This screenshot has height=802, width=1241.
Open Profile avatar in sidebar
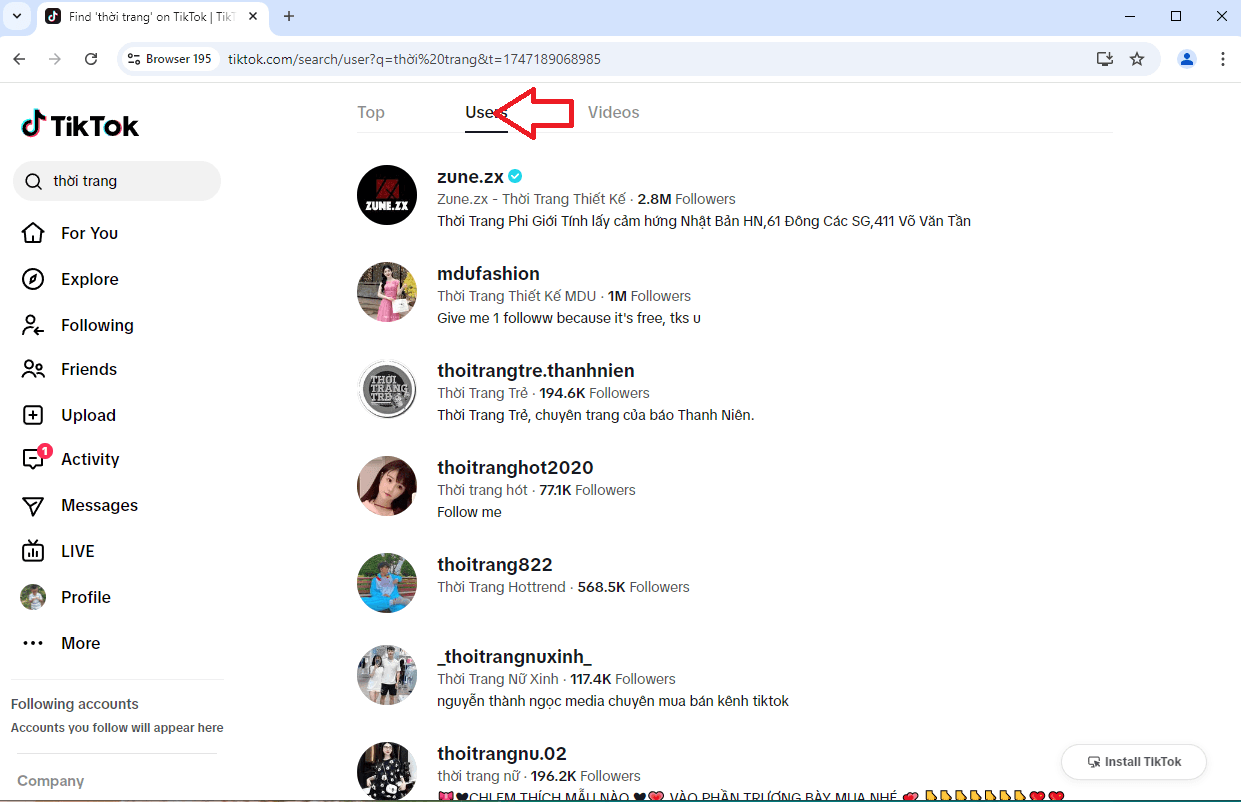point(33,597)
